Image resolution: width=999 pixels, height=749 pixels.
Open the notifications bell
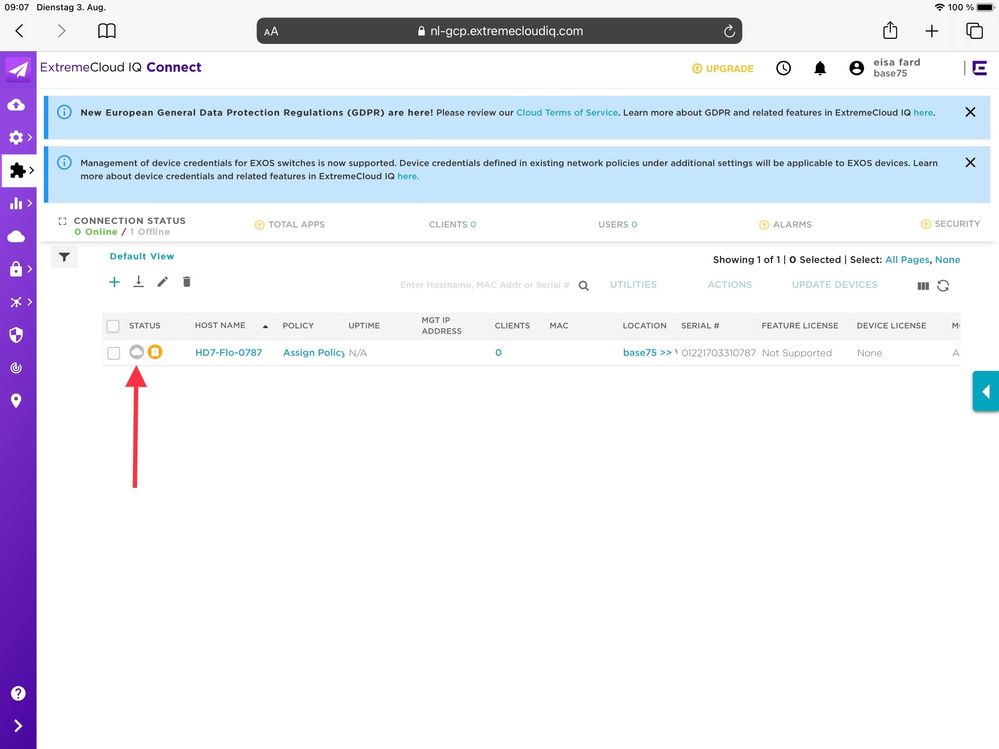pyautogui.click(x=820, y=68)
